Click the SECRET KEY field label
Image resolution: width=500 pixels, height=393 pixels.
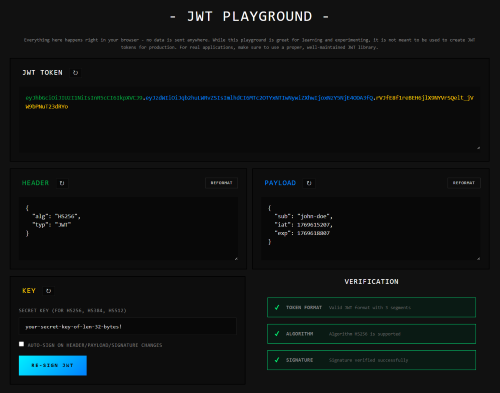[x=72, y=310]
